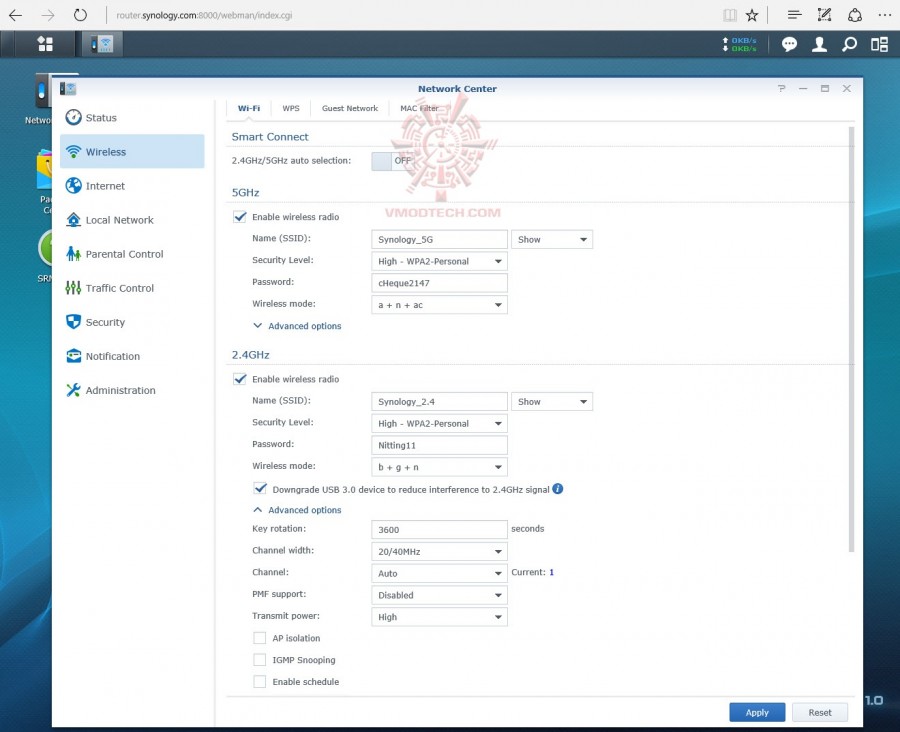Click the Apply button
The height and width of the screenshot is (732, 900).
point(757,712)
